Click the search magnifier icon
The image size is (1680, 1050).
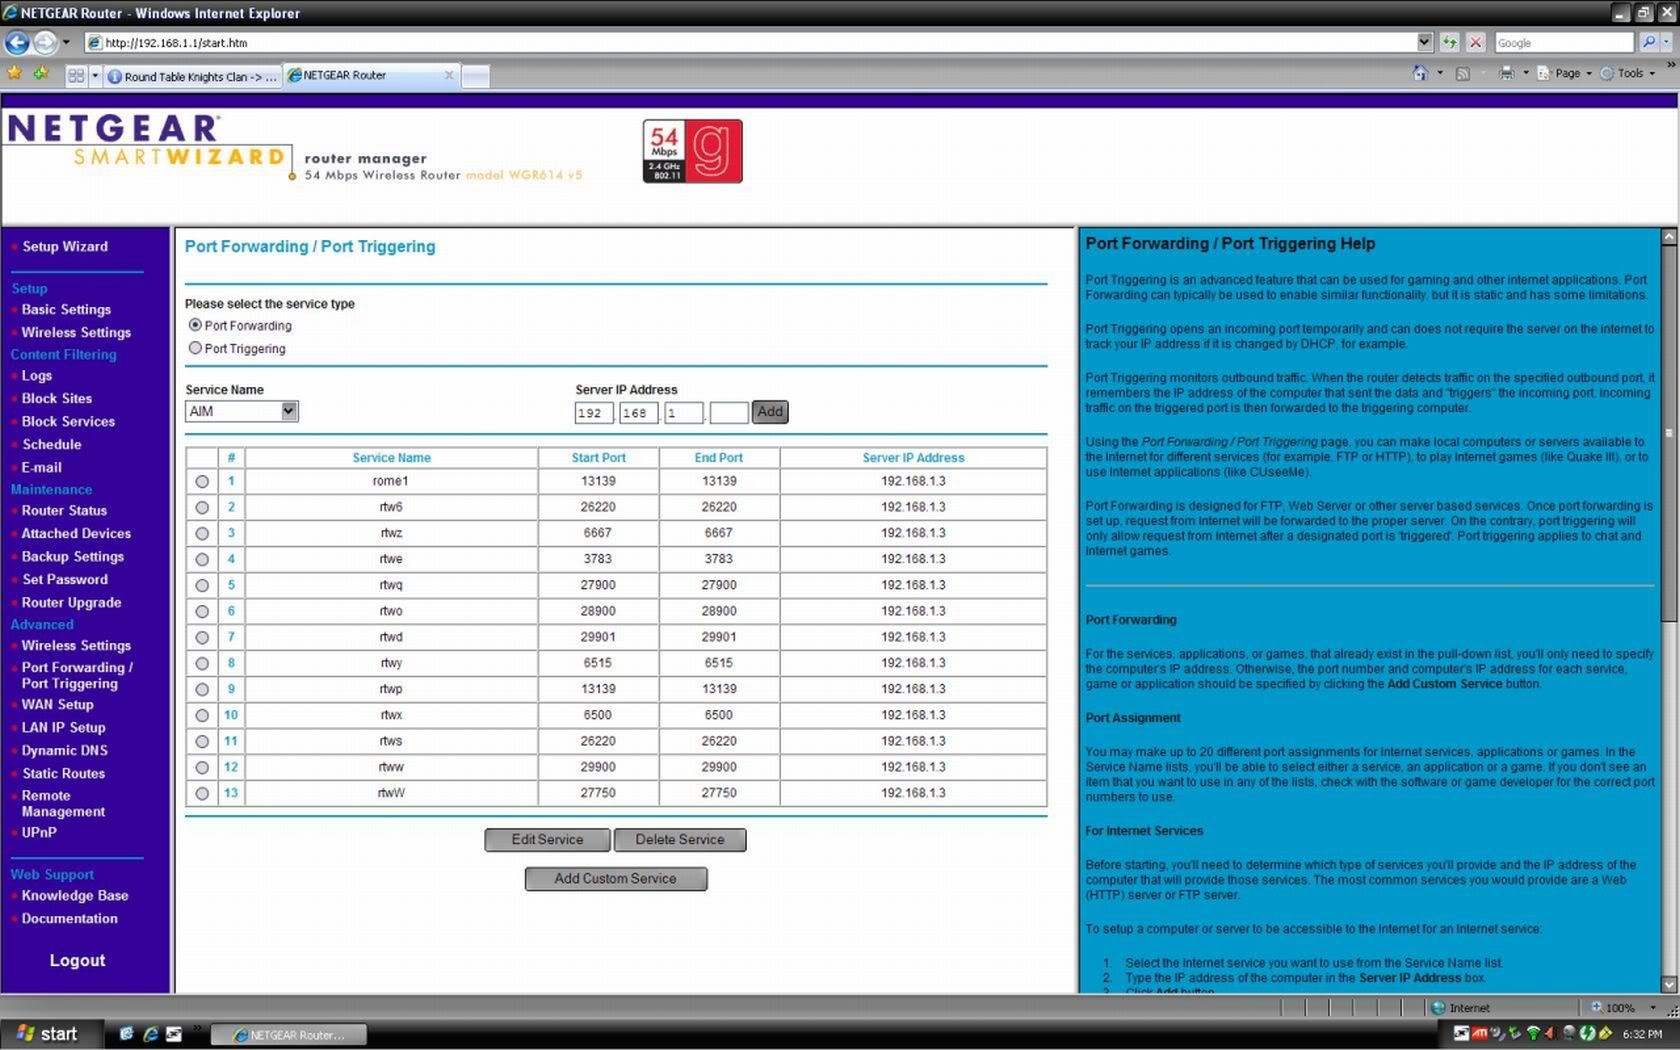pos(1649,42)
